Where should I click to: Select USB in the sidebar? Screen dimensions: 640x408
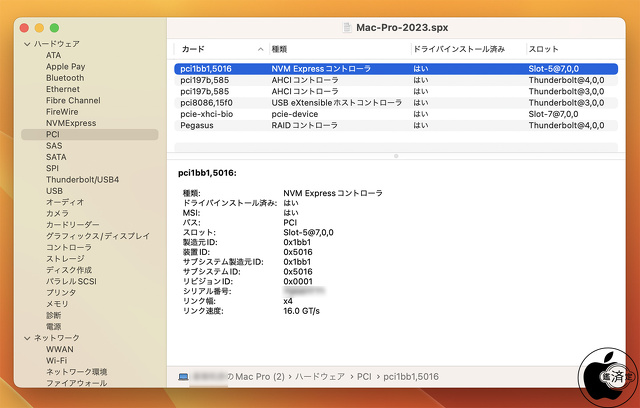[54, 191]
